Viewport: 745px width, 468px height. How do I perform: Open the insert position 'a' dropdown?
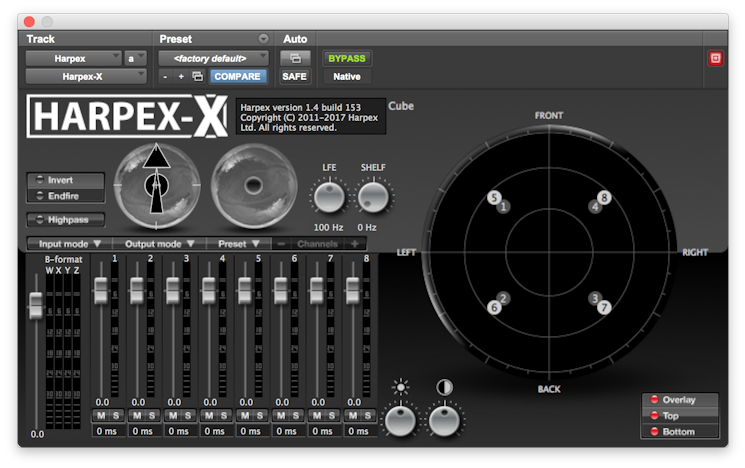(135, 58)
